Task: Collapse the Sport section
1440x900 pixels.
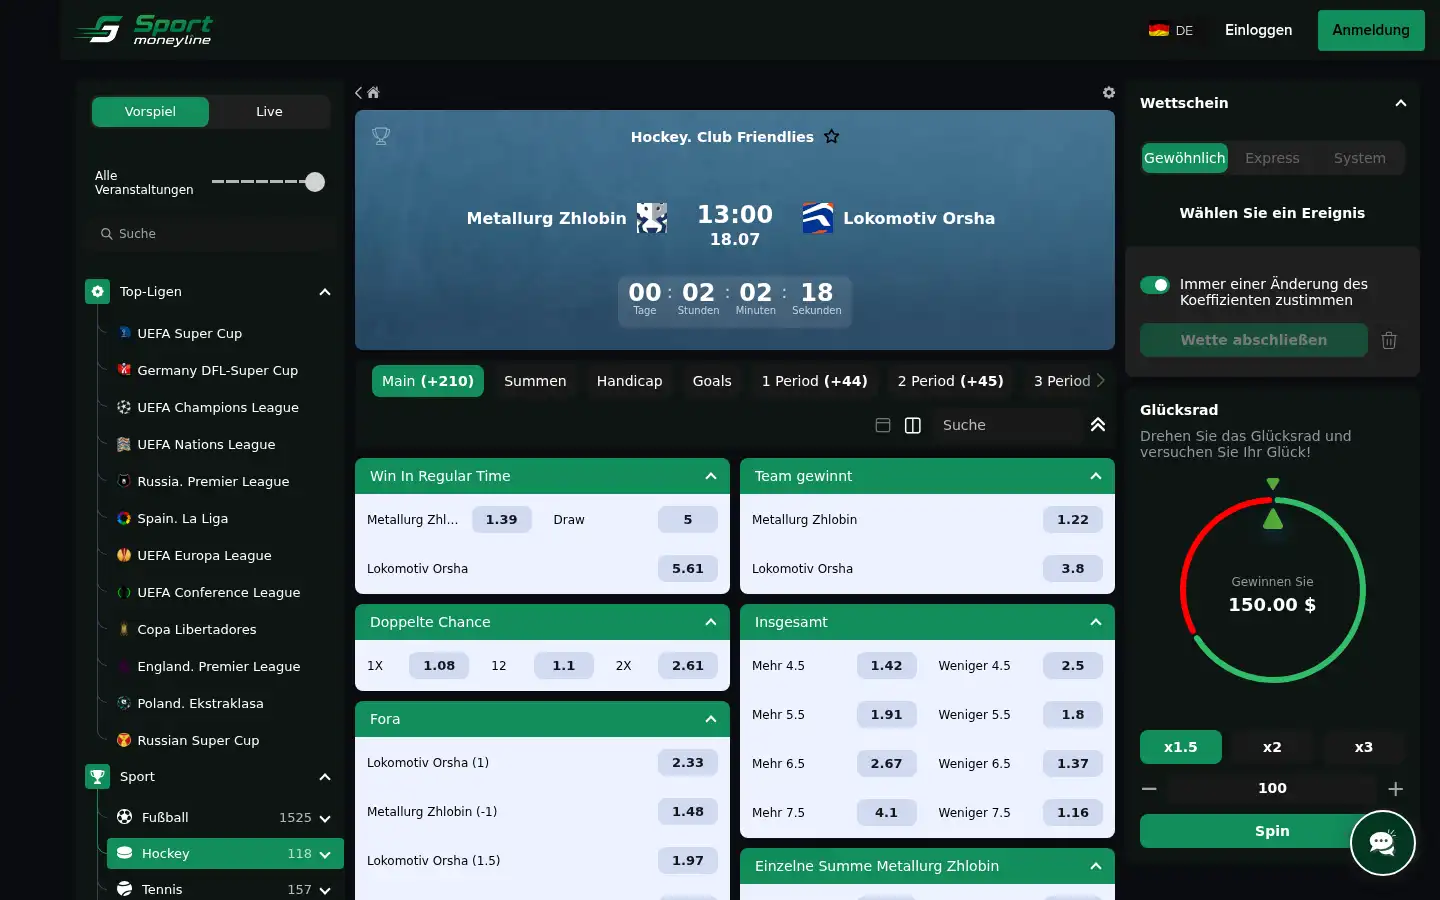Action: pyautogui.click(x=324, y=777)
